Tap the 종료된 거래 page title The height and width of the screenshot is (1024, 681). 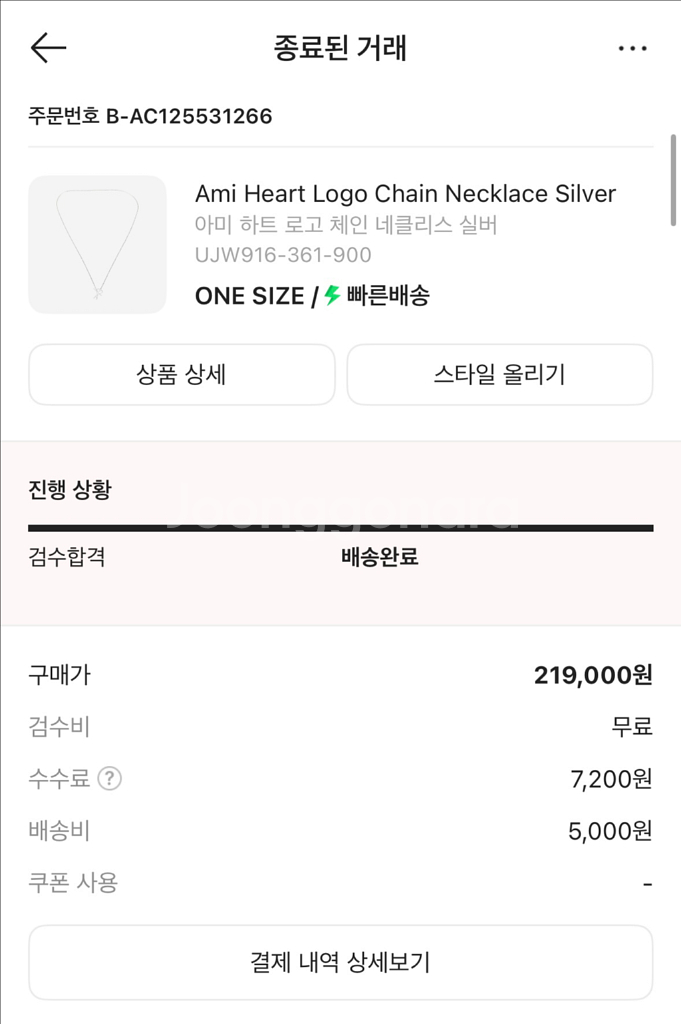tap(340, 48)
